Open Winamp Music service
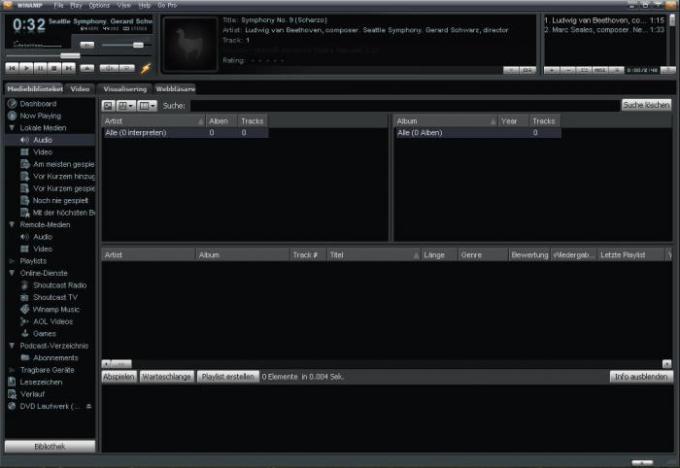 pos(56,309)
